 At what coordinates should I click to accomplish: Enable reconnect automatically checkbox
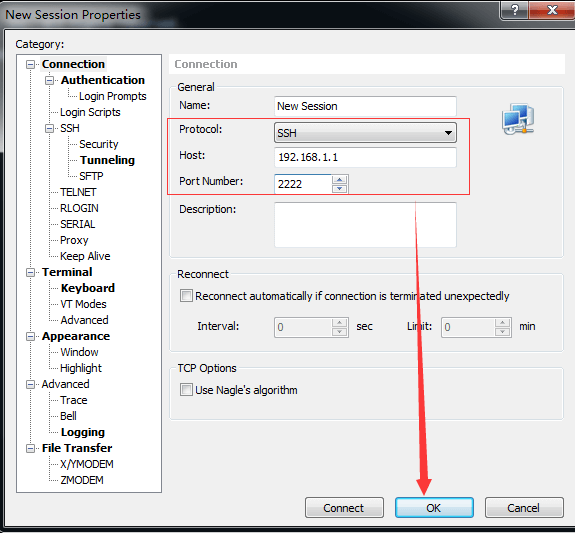click(186, 296)
